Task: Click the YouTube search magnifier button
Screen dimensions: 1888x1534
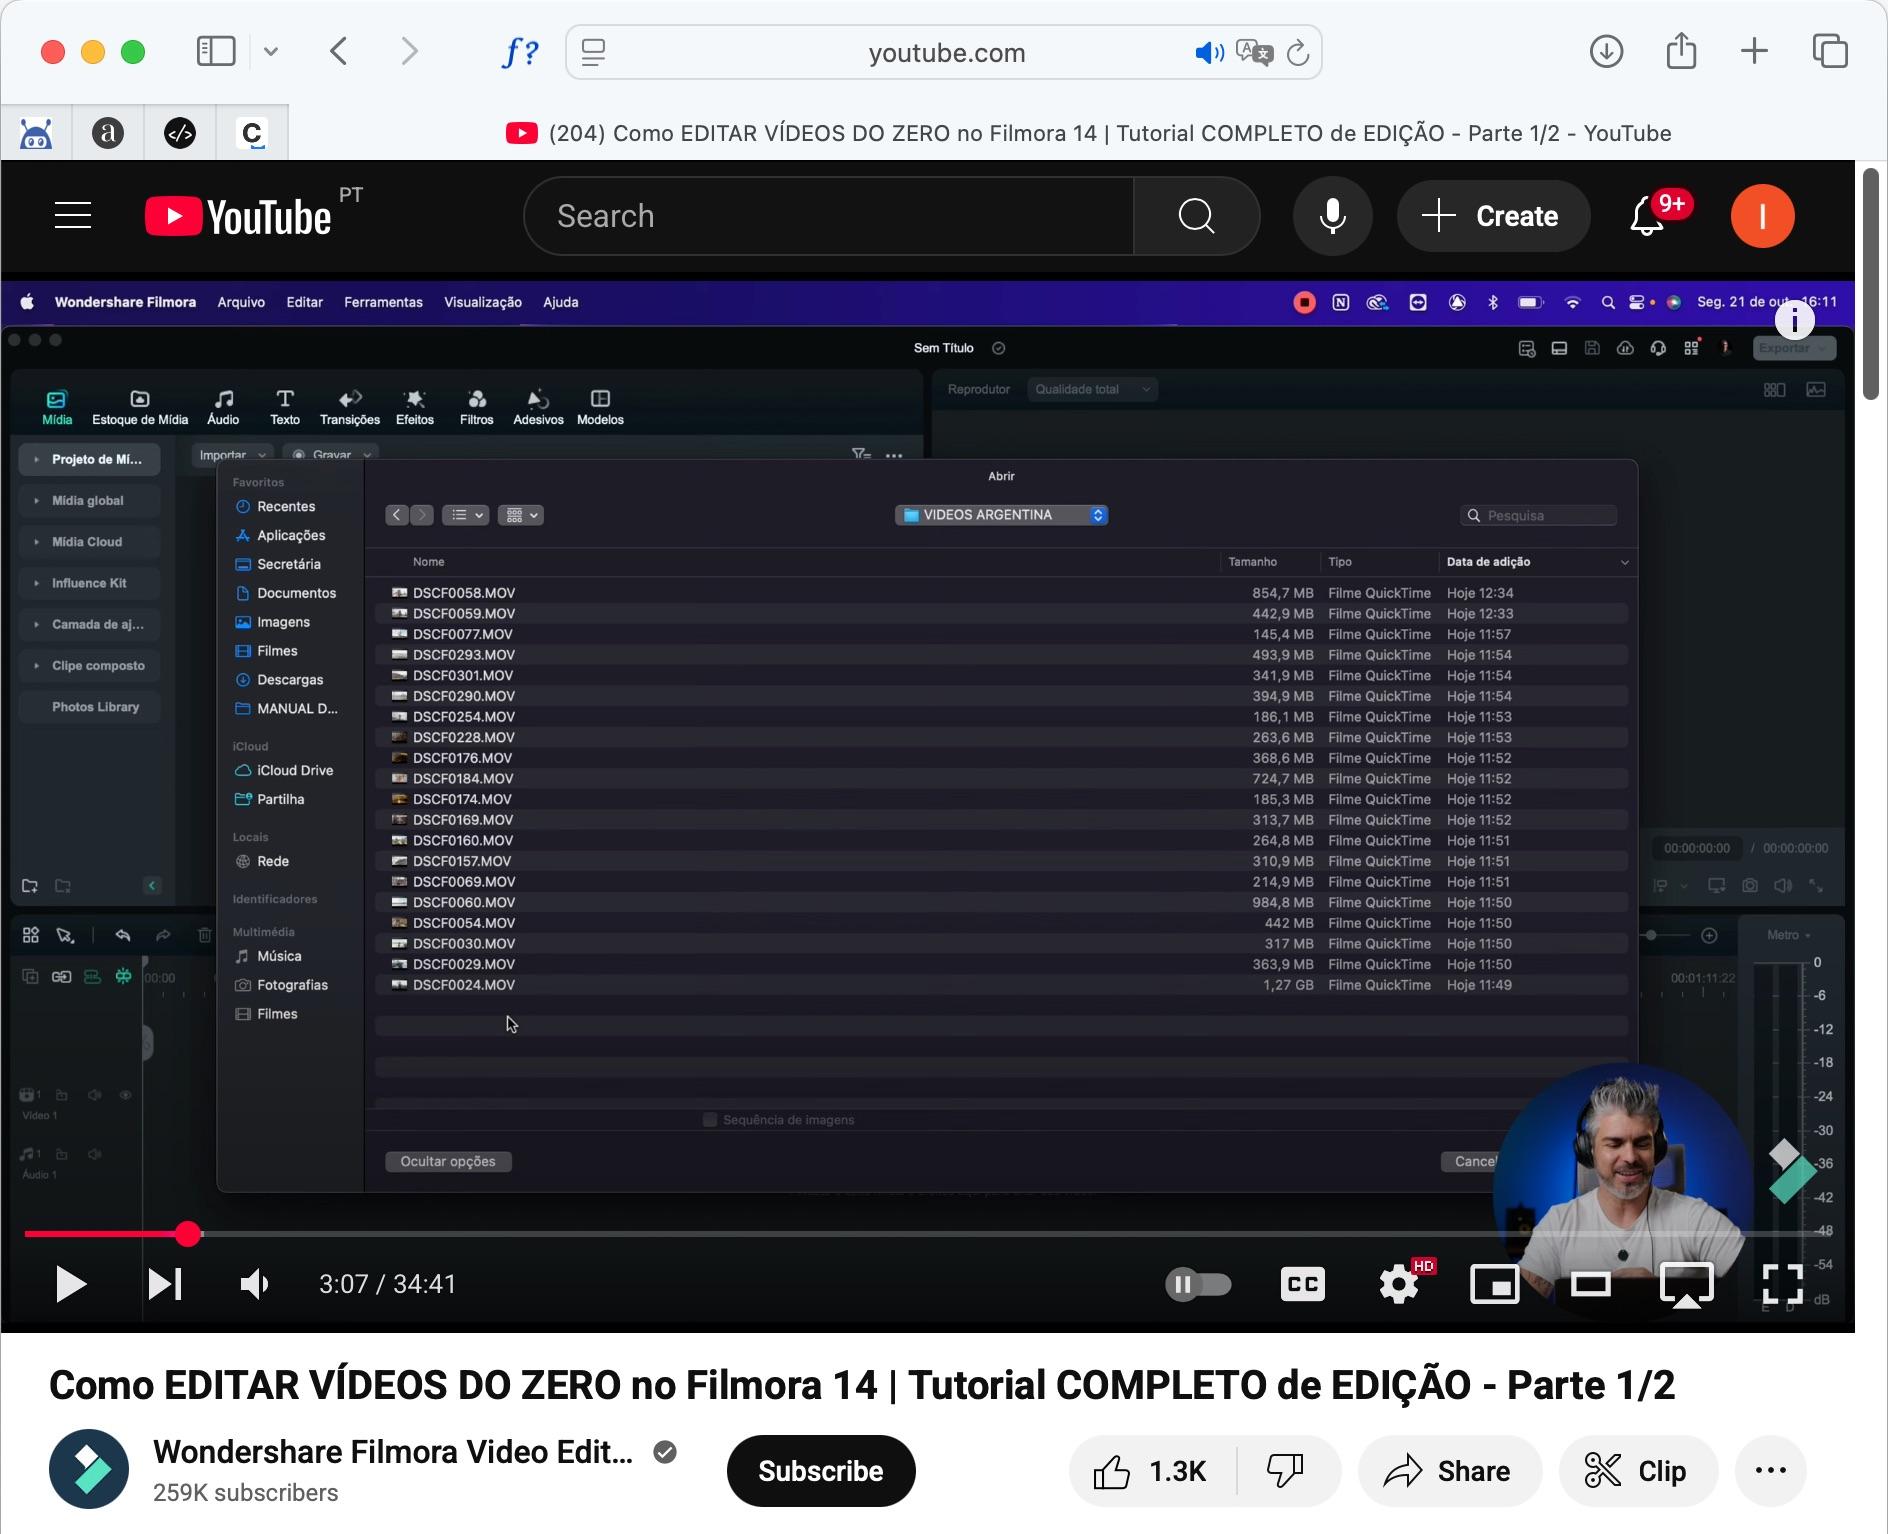Action: point(1196,215)
